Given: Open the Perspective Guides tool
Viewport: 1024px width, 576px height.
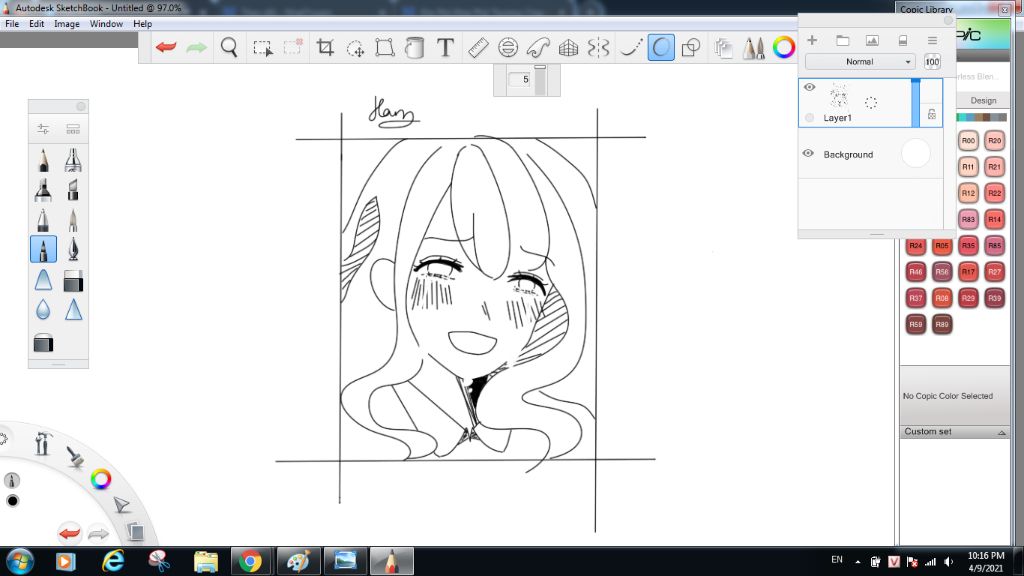Looking at the screenshot, I should click(568, 47).
